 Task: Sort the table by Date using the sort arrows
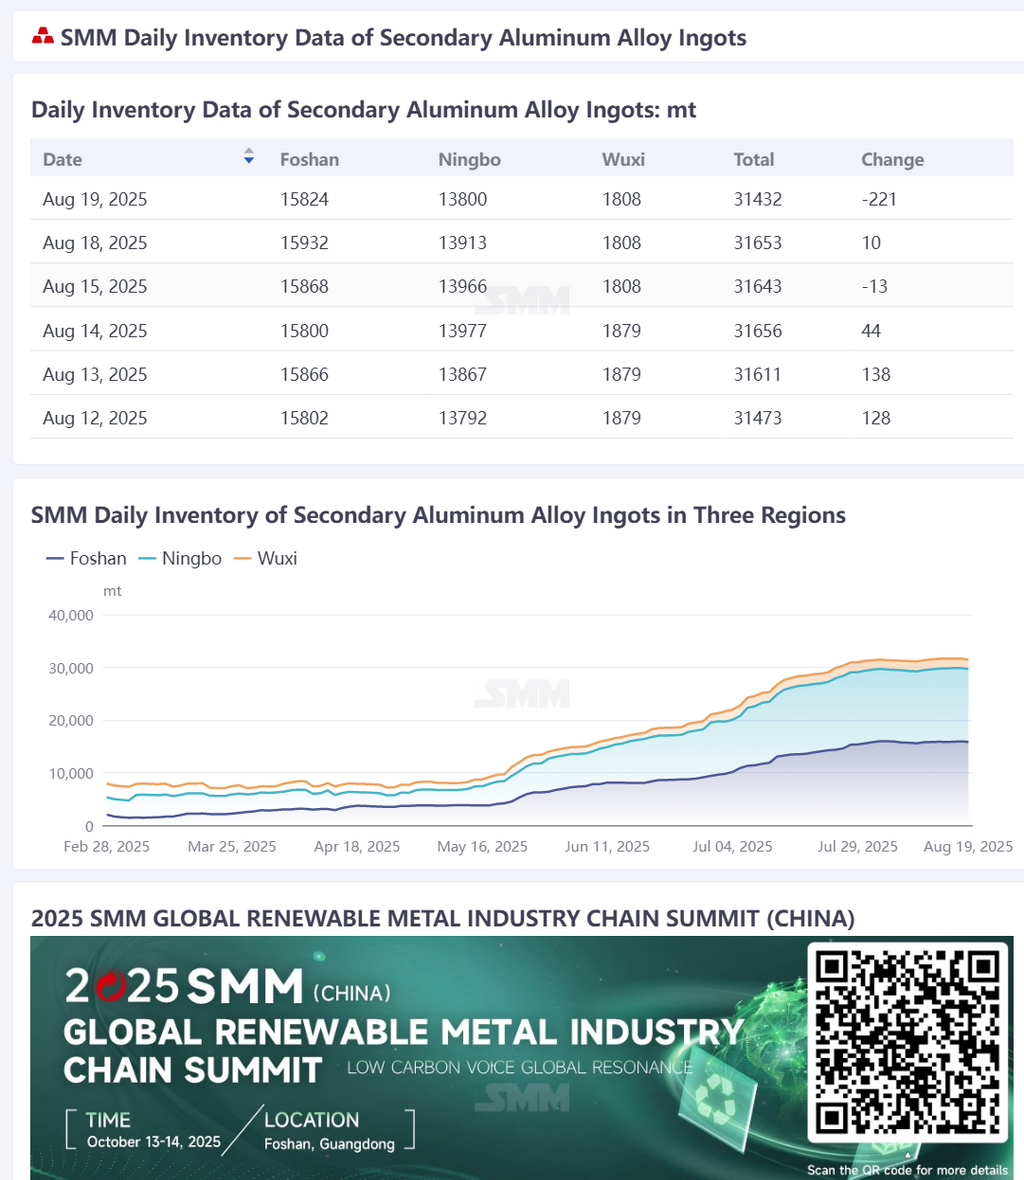pos(249,156)
